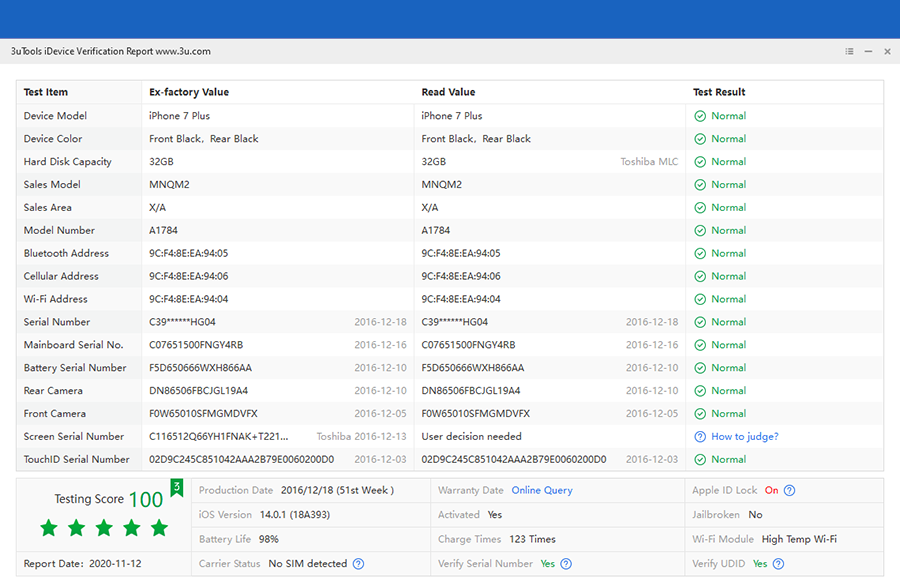Select read Cellular address 9C:F4:8E:EA:94:06
Viewport: 900px width, 582px height.
tap(461, 277)
